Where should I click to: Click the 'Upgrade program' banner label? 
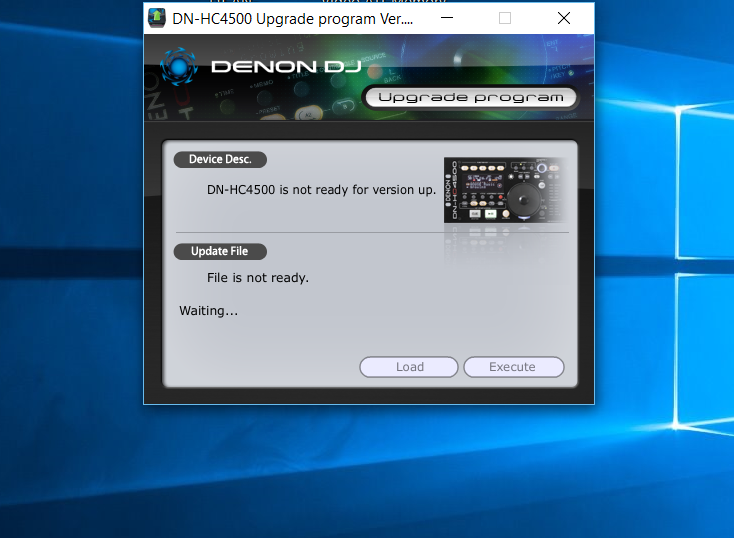(x=470, y=97)
